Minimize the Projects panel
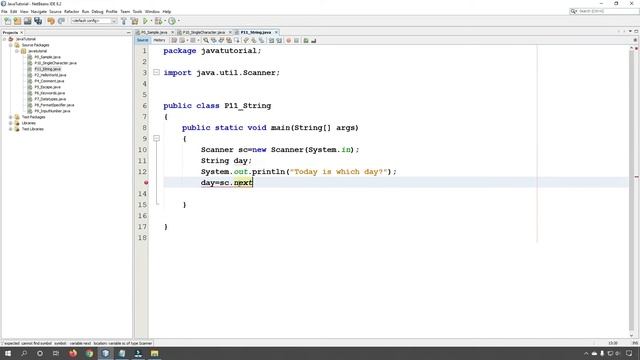640x360 pixels. (129, 33)
